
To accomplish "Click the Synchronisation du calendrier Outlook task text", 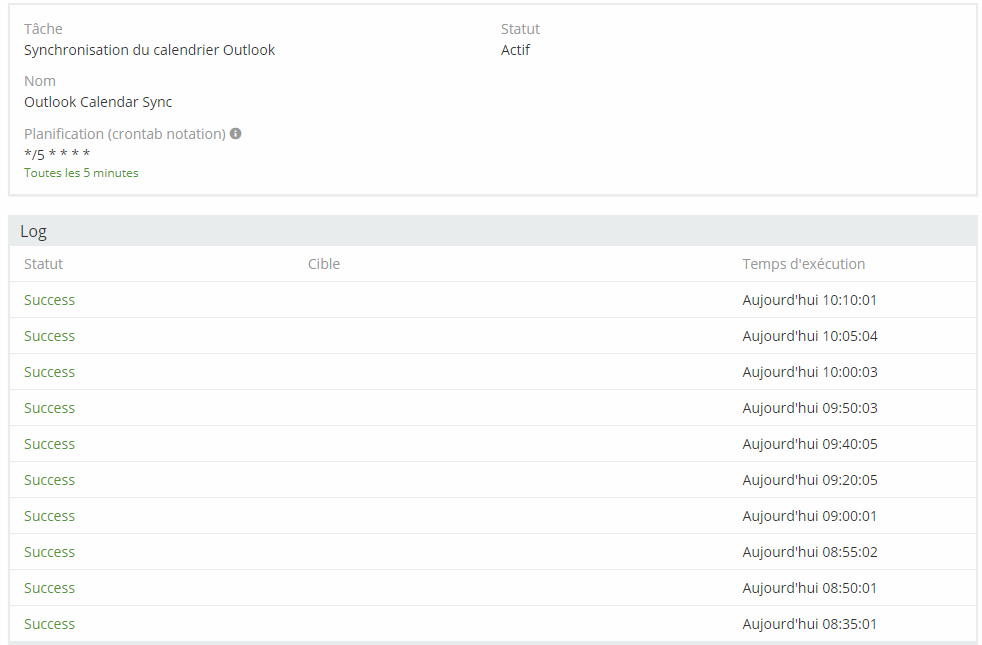I will (149, 50).
